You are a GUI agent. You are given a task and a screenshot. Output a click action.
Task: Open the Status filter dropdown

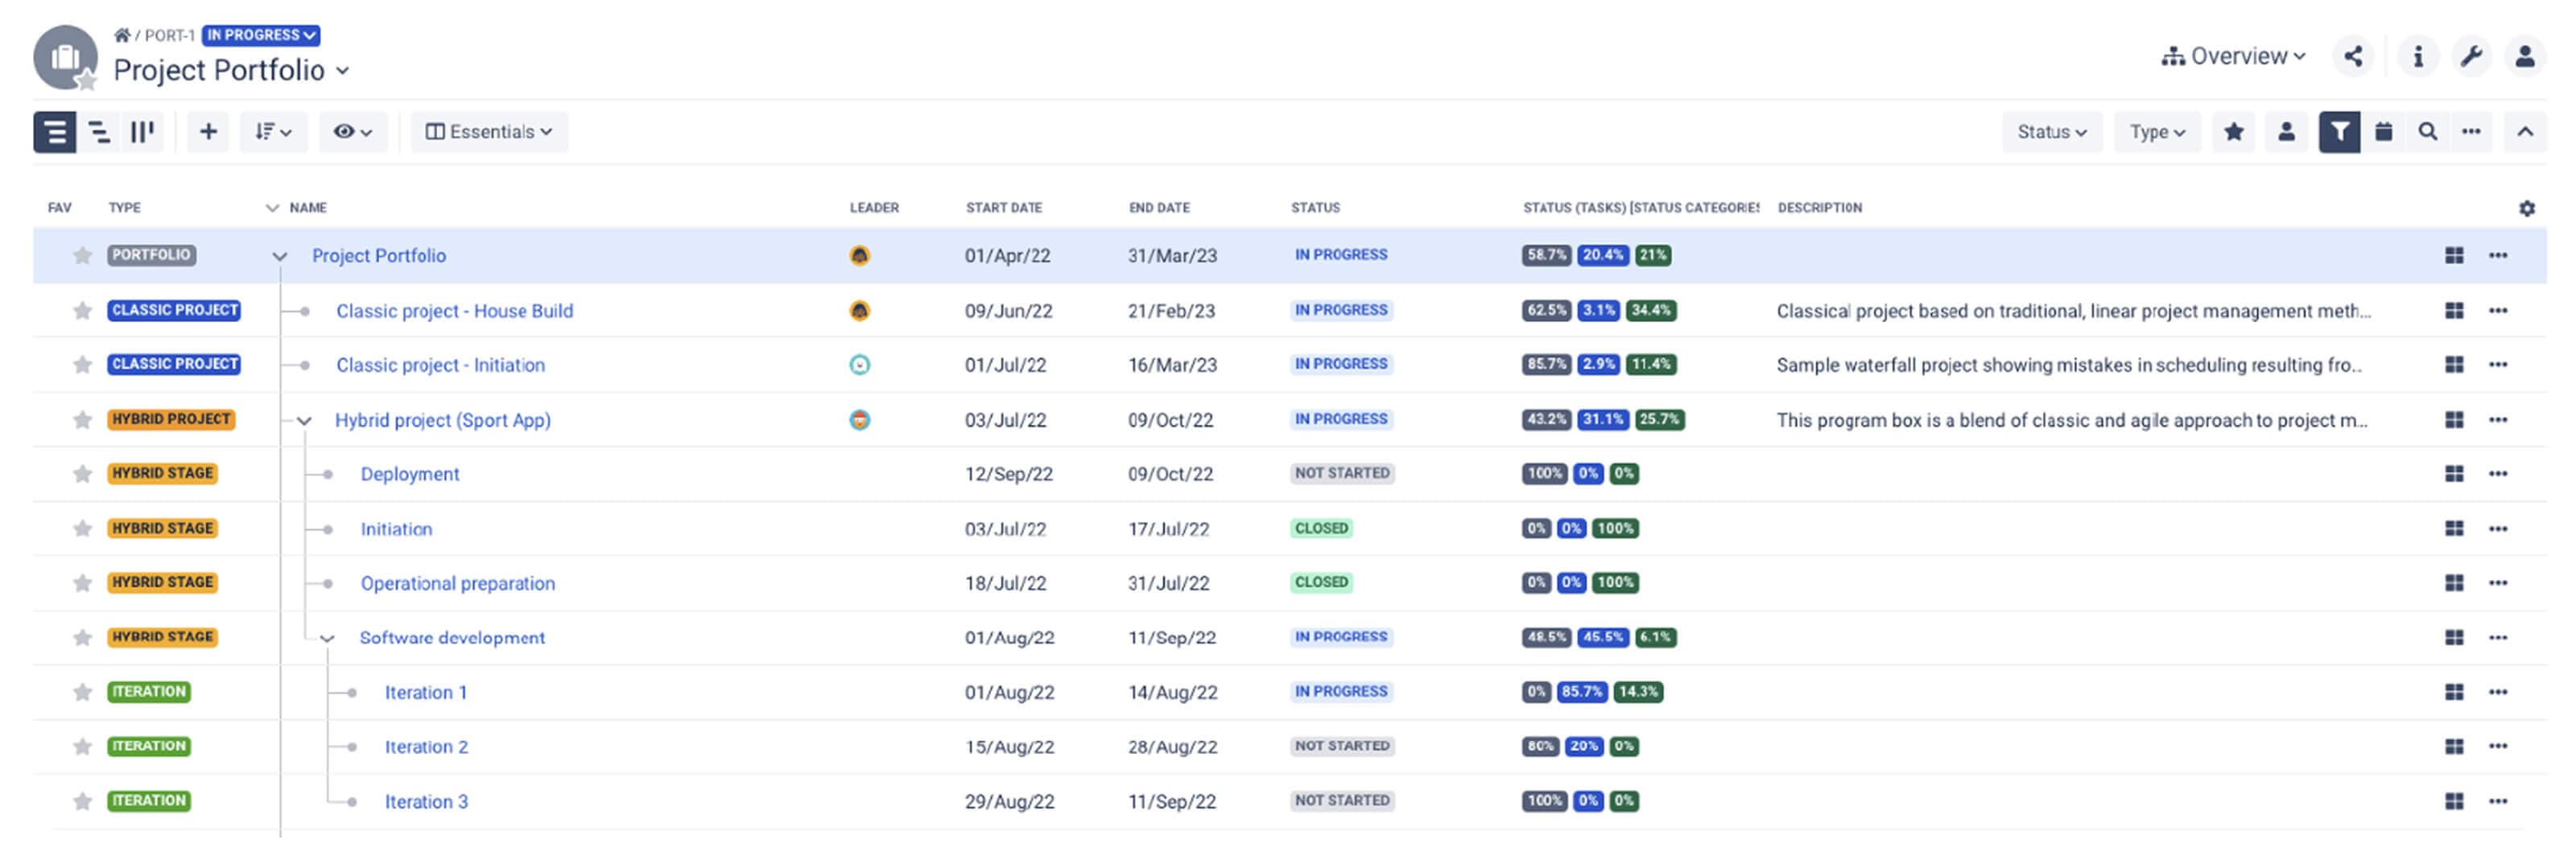(2052, 132)
